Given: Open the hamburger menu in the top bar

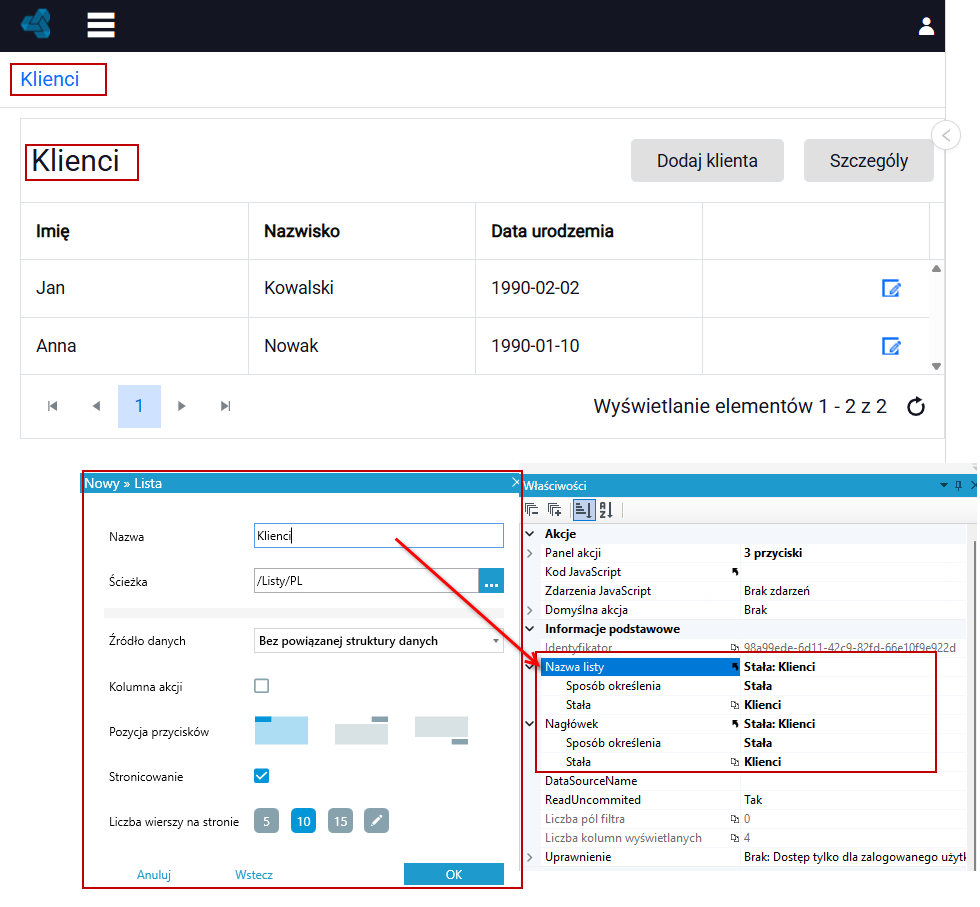Looking at the screenshot, I should coord(101,25).
